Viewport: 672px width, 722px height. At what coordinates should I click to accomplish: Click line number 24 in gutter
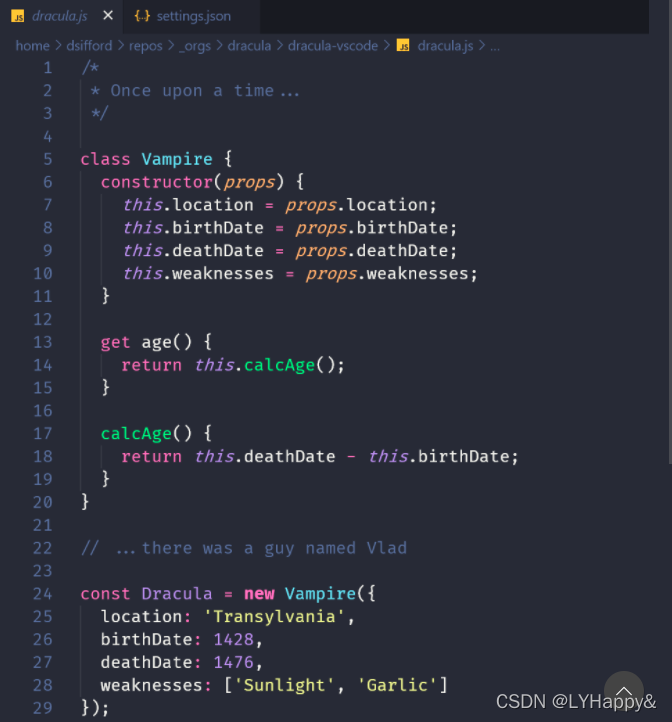pyautogui.click(x=43, y=594)
